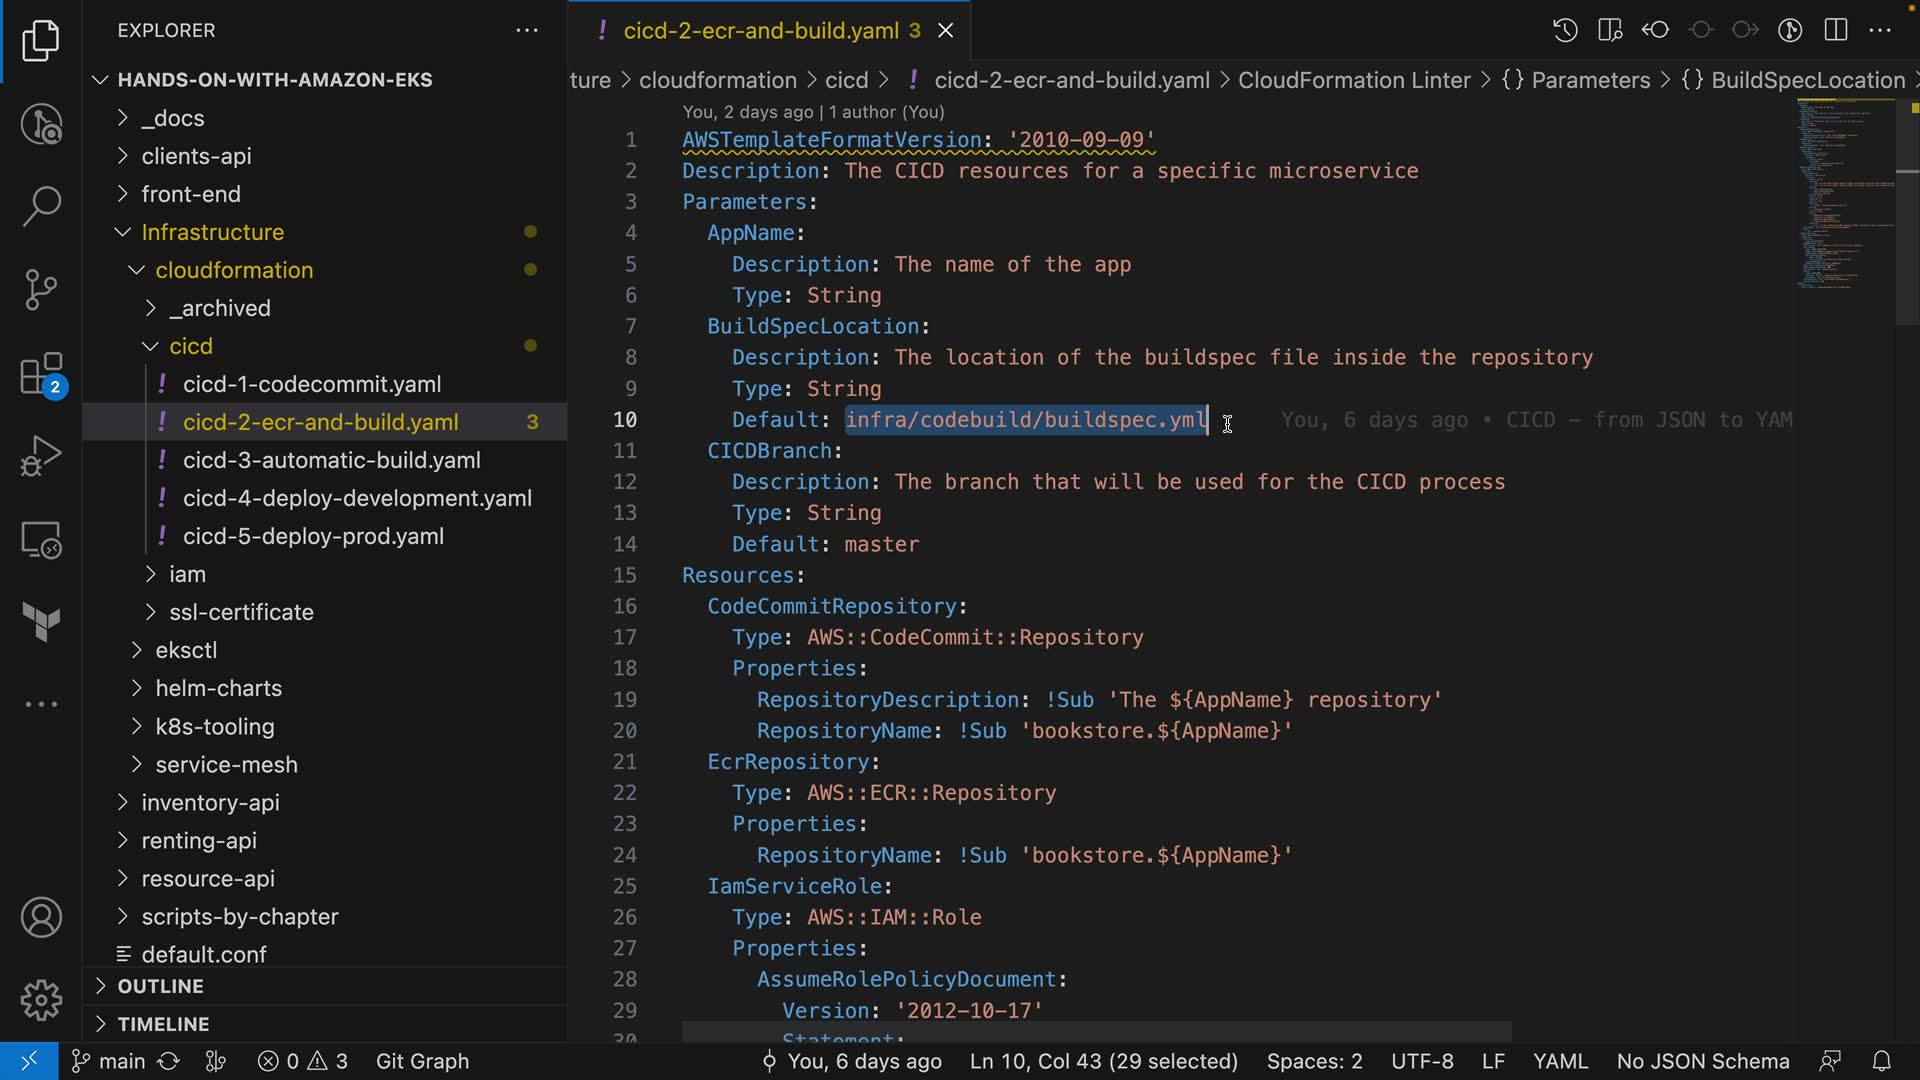Open the Search view in activity bar
Screen dimensions: 1920x1080
pos(41,206)
